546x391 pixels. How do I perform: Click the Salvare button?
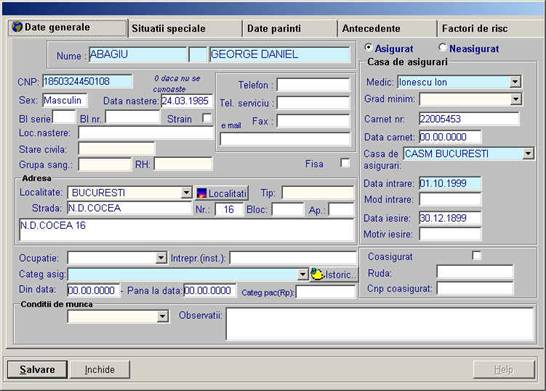[x=37, y=369]
